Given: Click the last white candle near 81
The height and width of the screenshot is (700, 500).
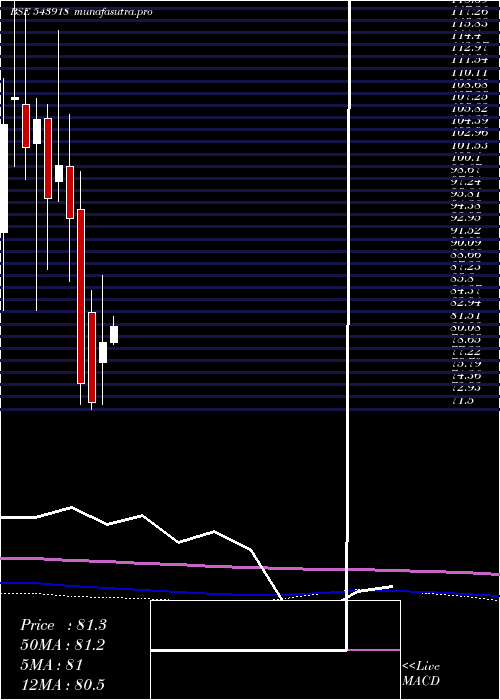Looking at the screenshot, I should point(114,334).
